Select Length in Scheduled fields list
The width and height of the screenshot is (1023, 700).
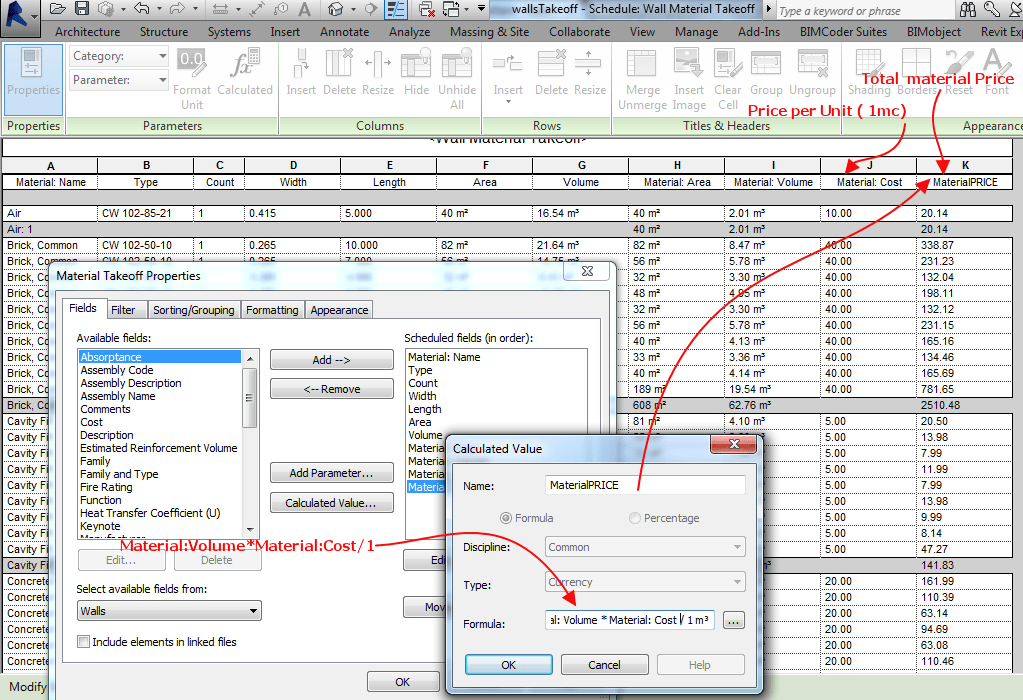click(x=425, y=409)
